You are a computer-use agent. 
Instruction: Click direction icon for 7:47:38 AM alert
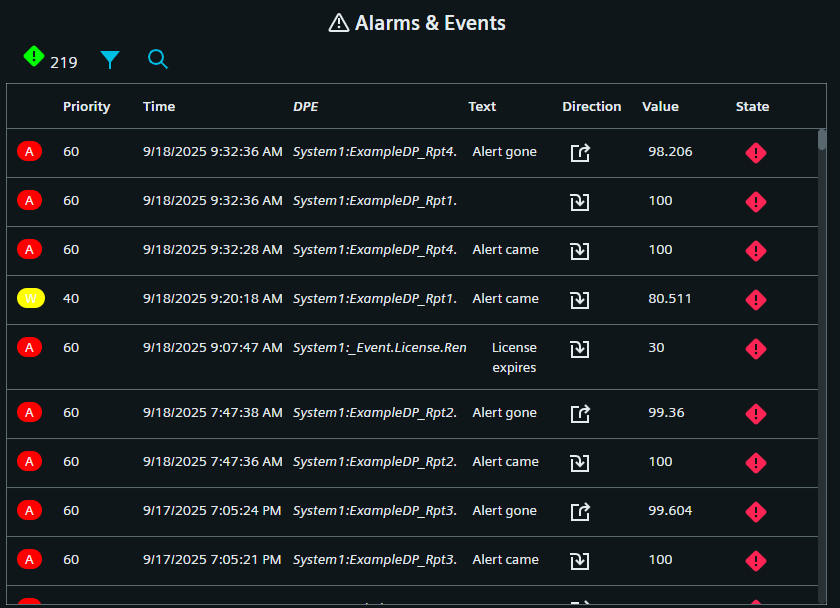tap(580, 413)
